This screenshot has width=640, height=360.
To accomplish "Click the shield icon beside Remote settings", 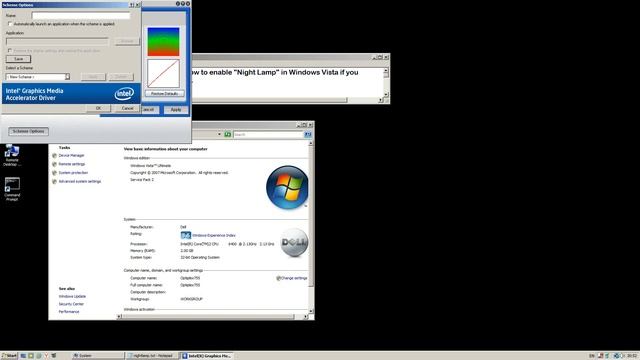I will 54,164.
